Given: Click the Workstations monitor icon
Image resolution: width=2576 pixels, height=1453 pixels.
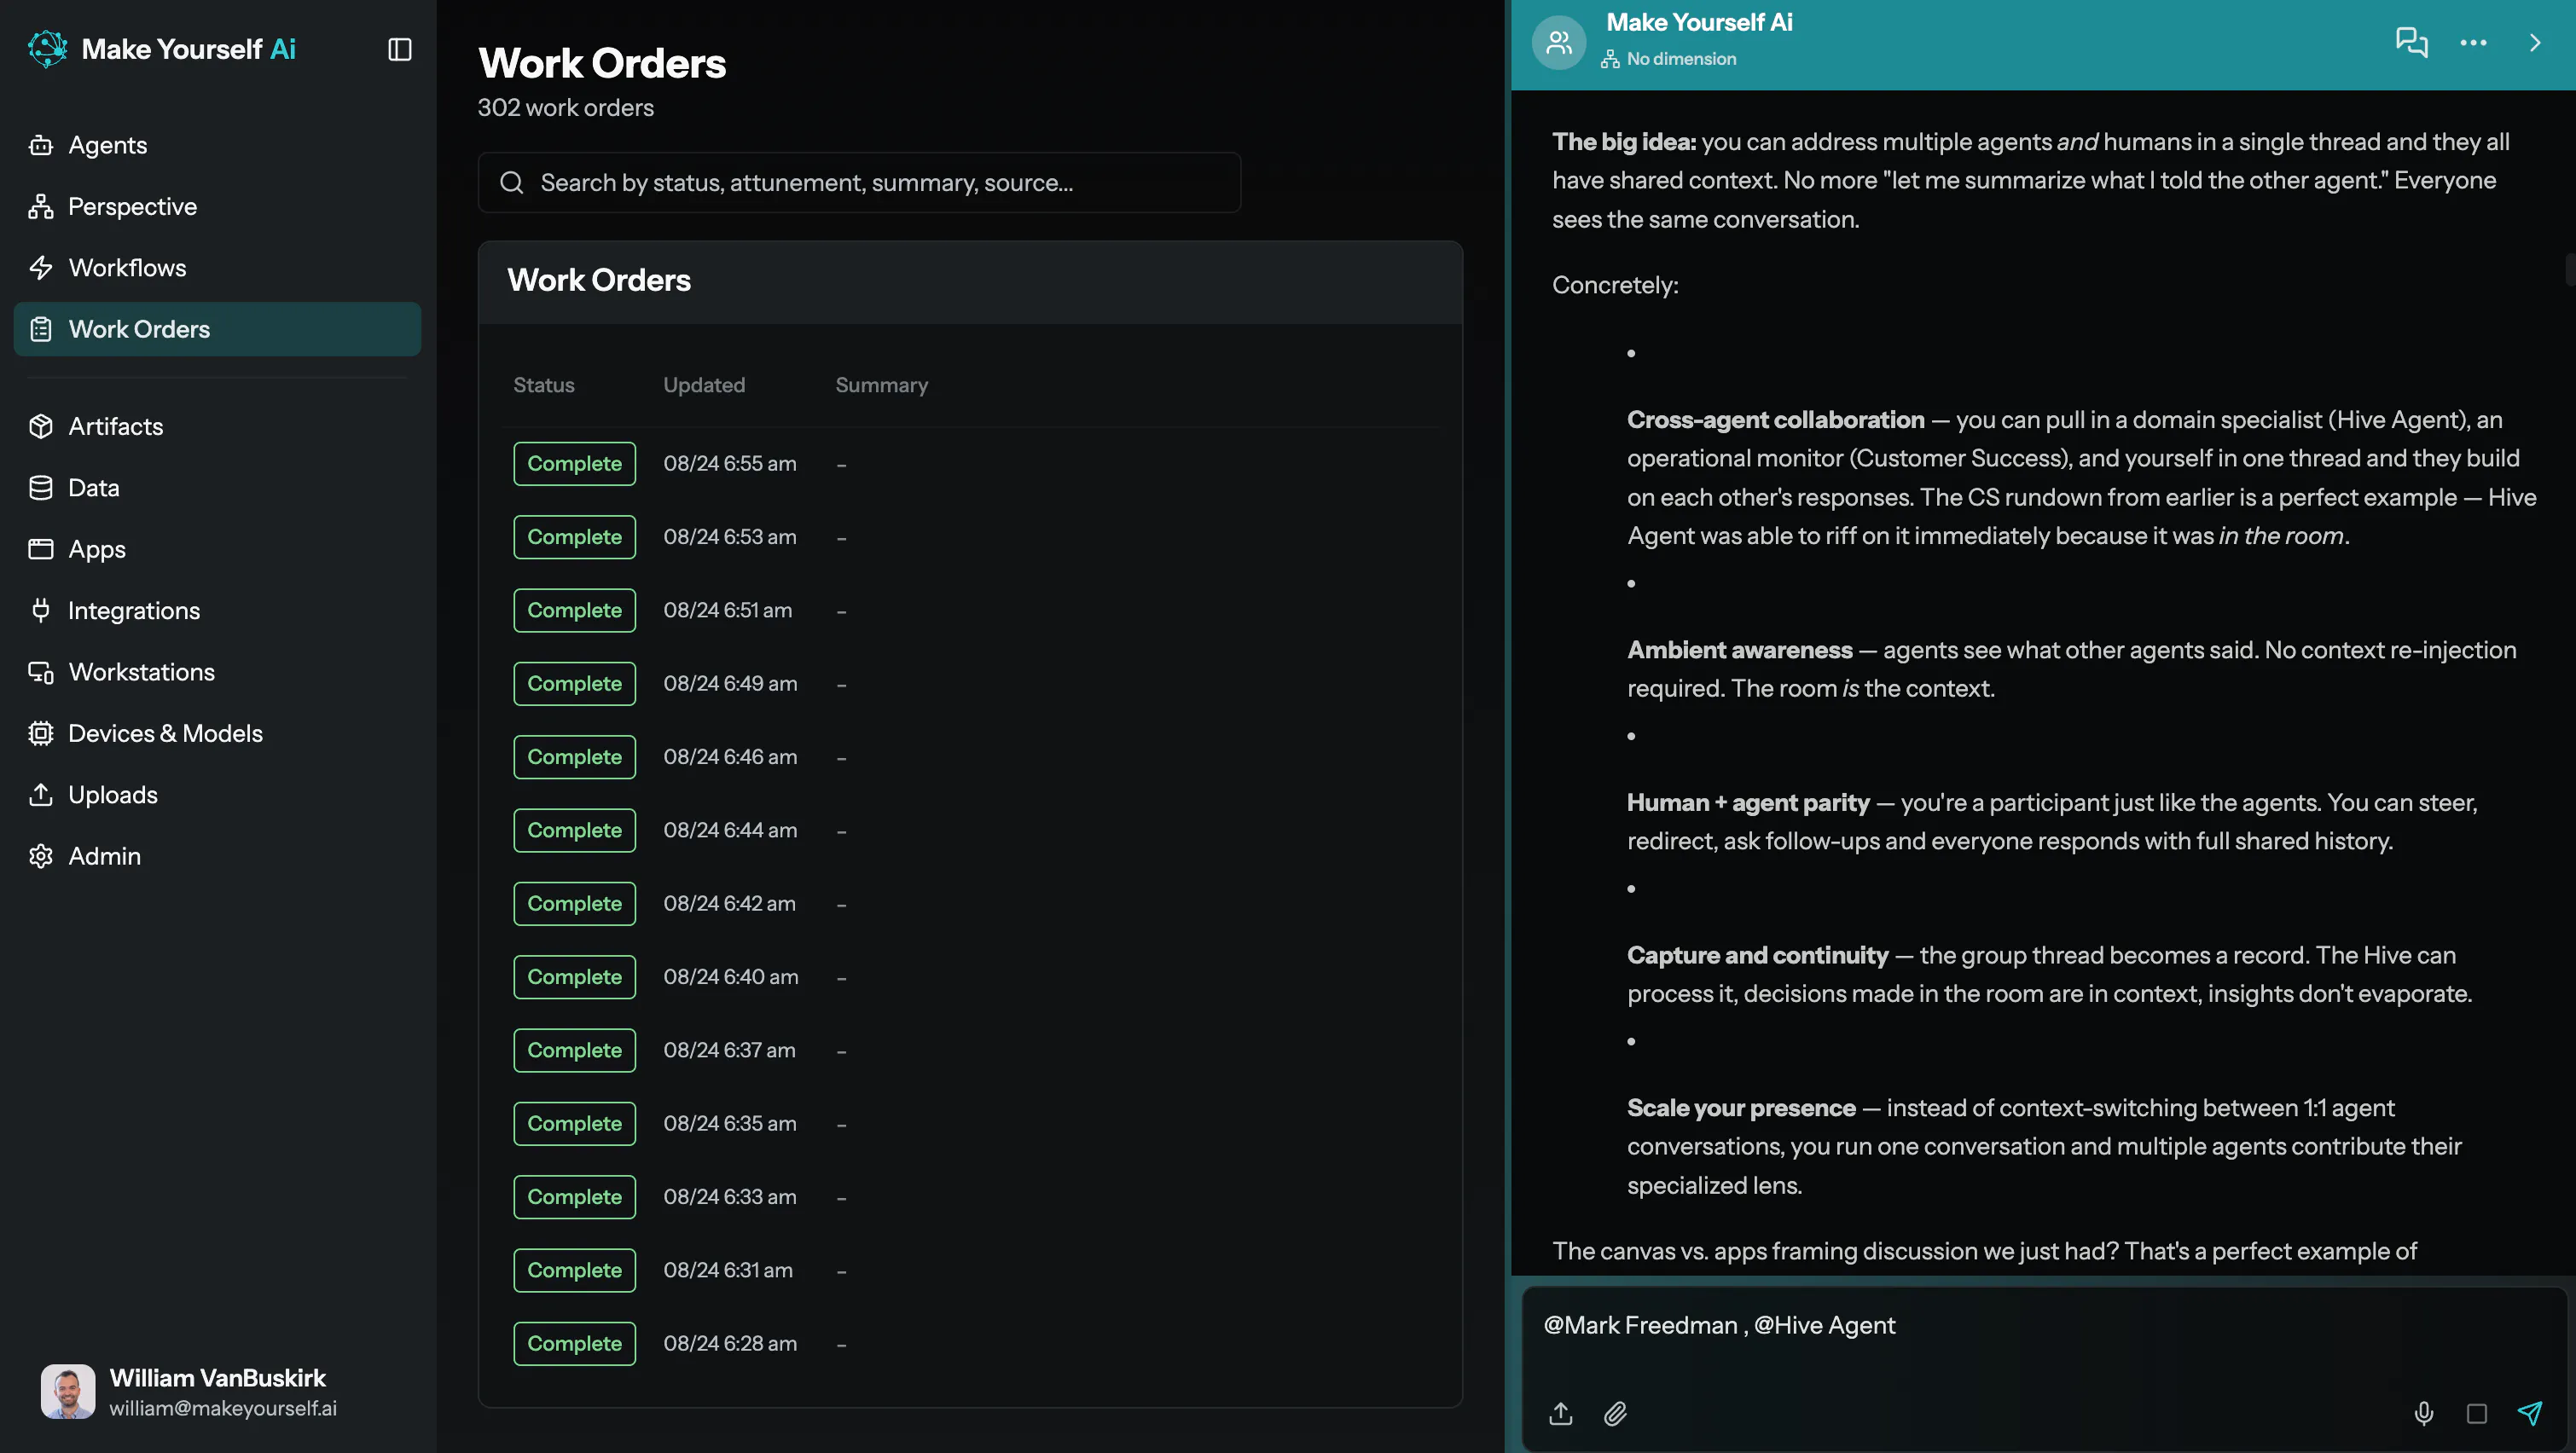Looking at the screenshot, I should click(41, 672).
